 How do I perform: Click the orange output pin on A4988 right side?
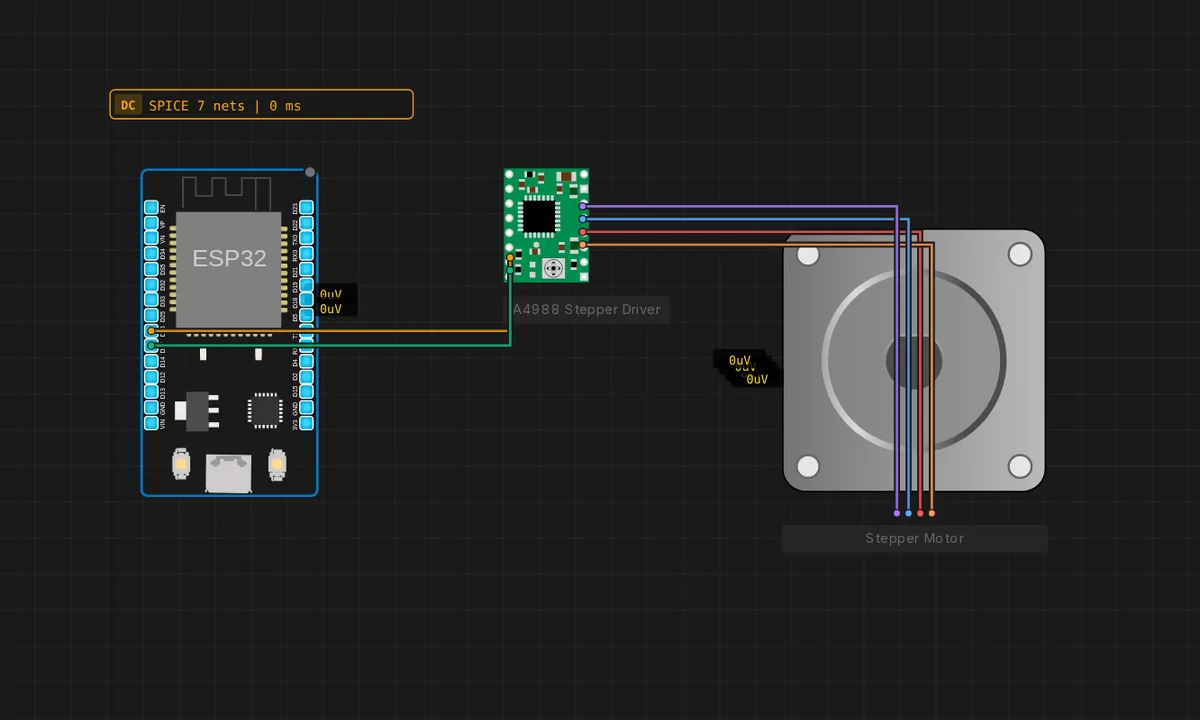pos(583,244)
